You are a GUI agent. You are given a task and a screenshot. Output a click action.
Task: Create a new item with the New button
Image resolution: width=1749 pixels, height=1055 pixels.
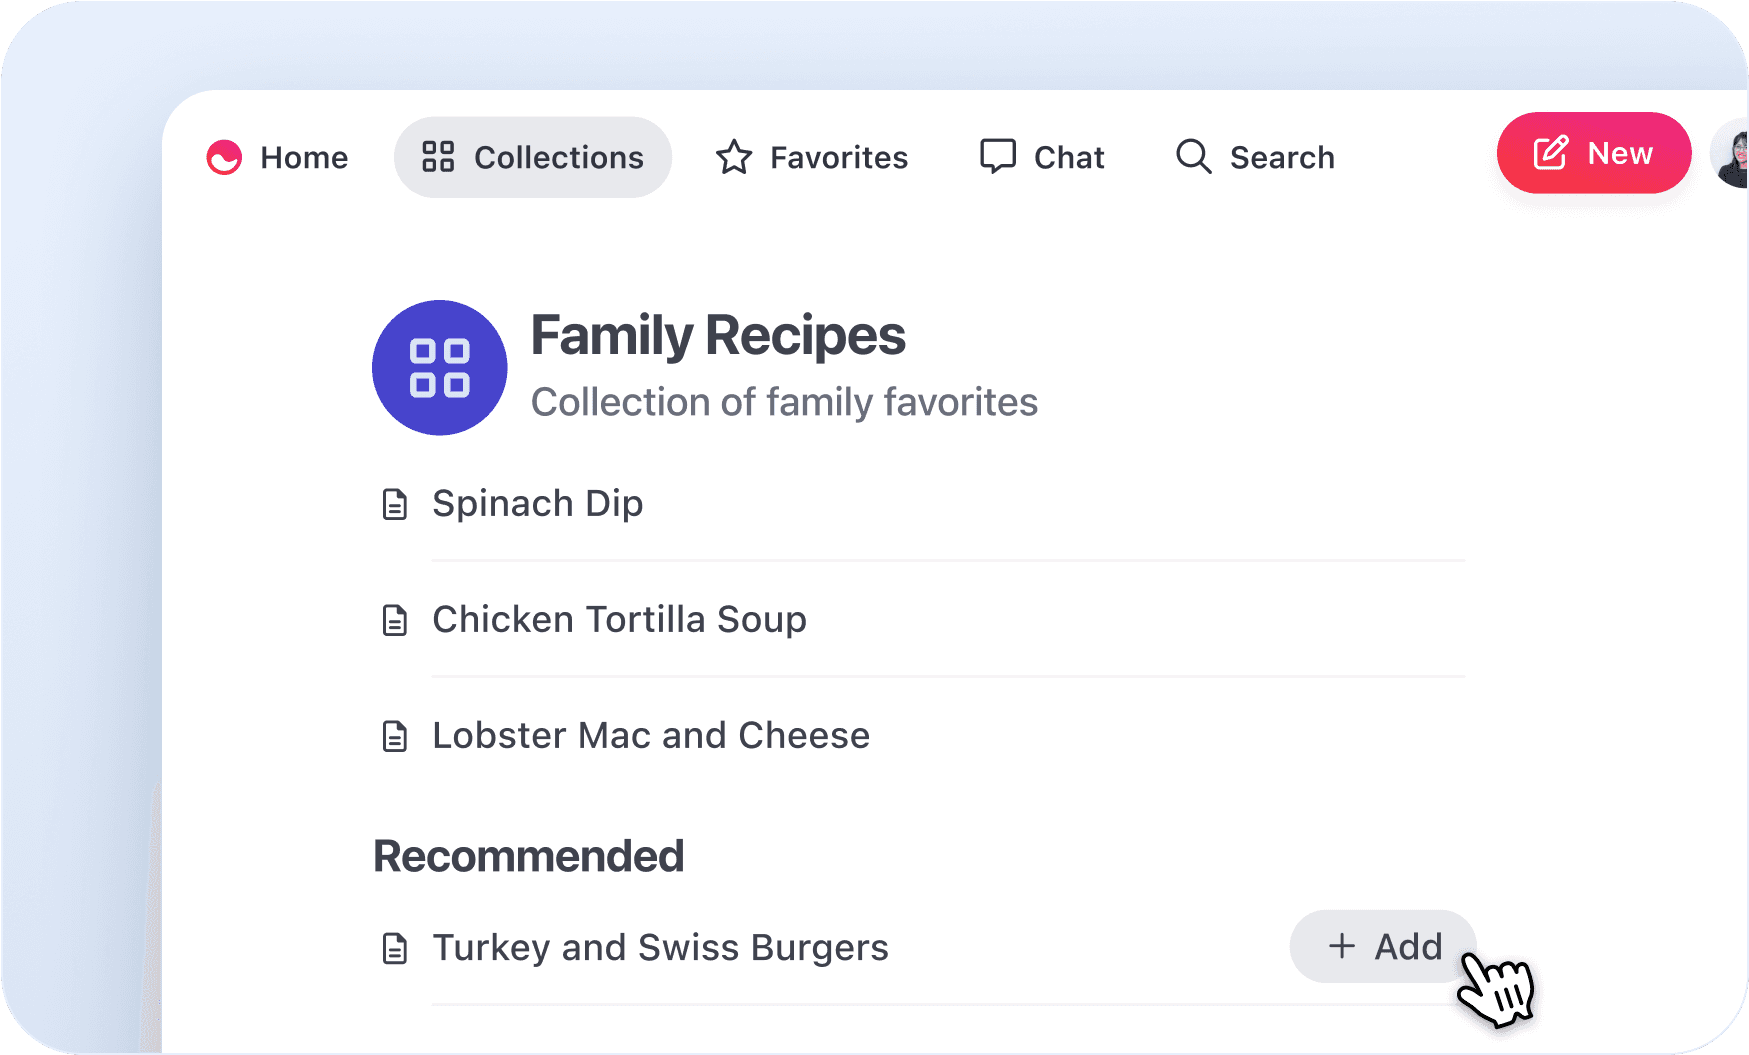point(1594,153)
